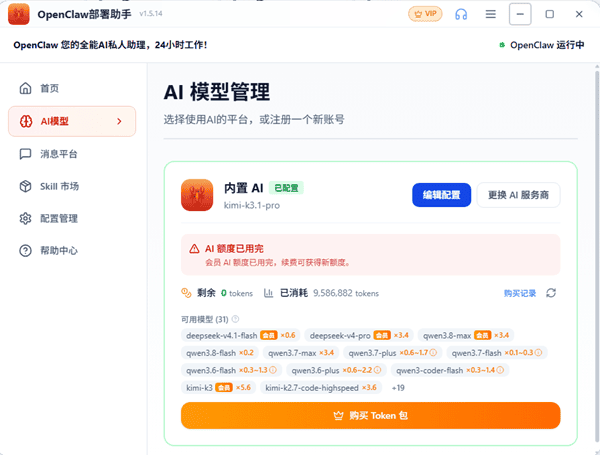600x455 pixels.
Task: Open the 消息平台 section
Action: coord(72,154)
